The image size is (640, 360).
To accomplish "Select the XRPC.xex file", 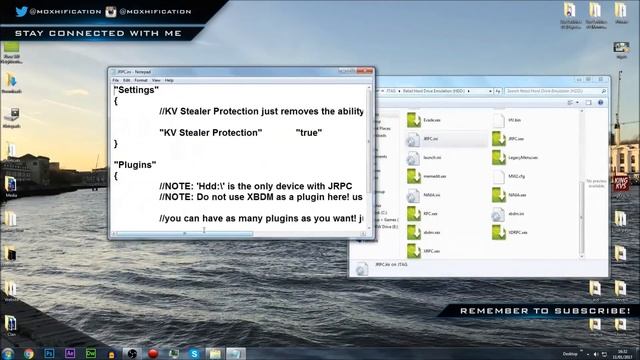I will [x=424, y=251].
